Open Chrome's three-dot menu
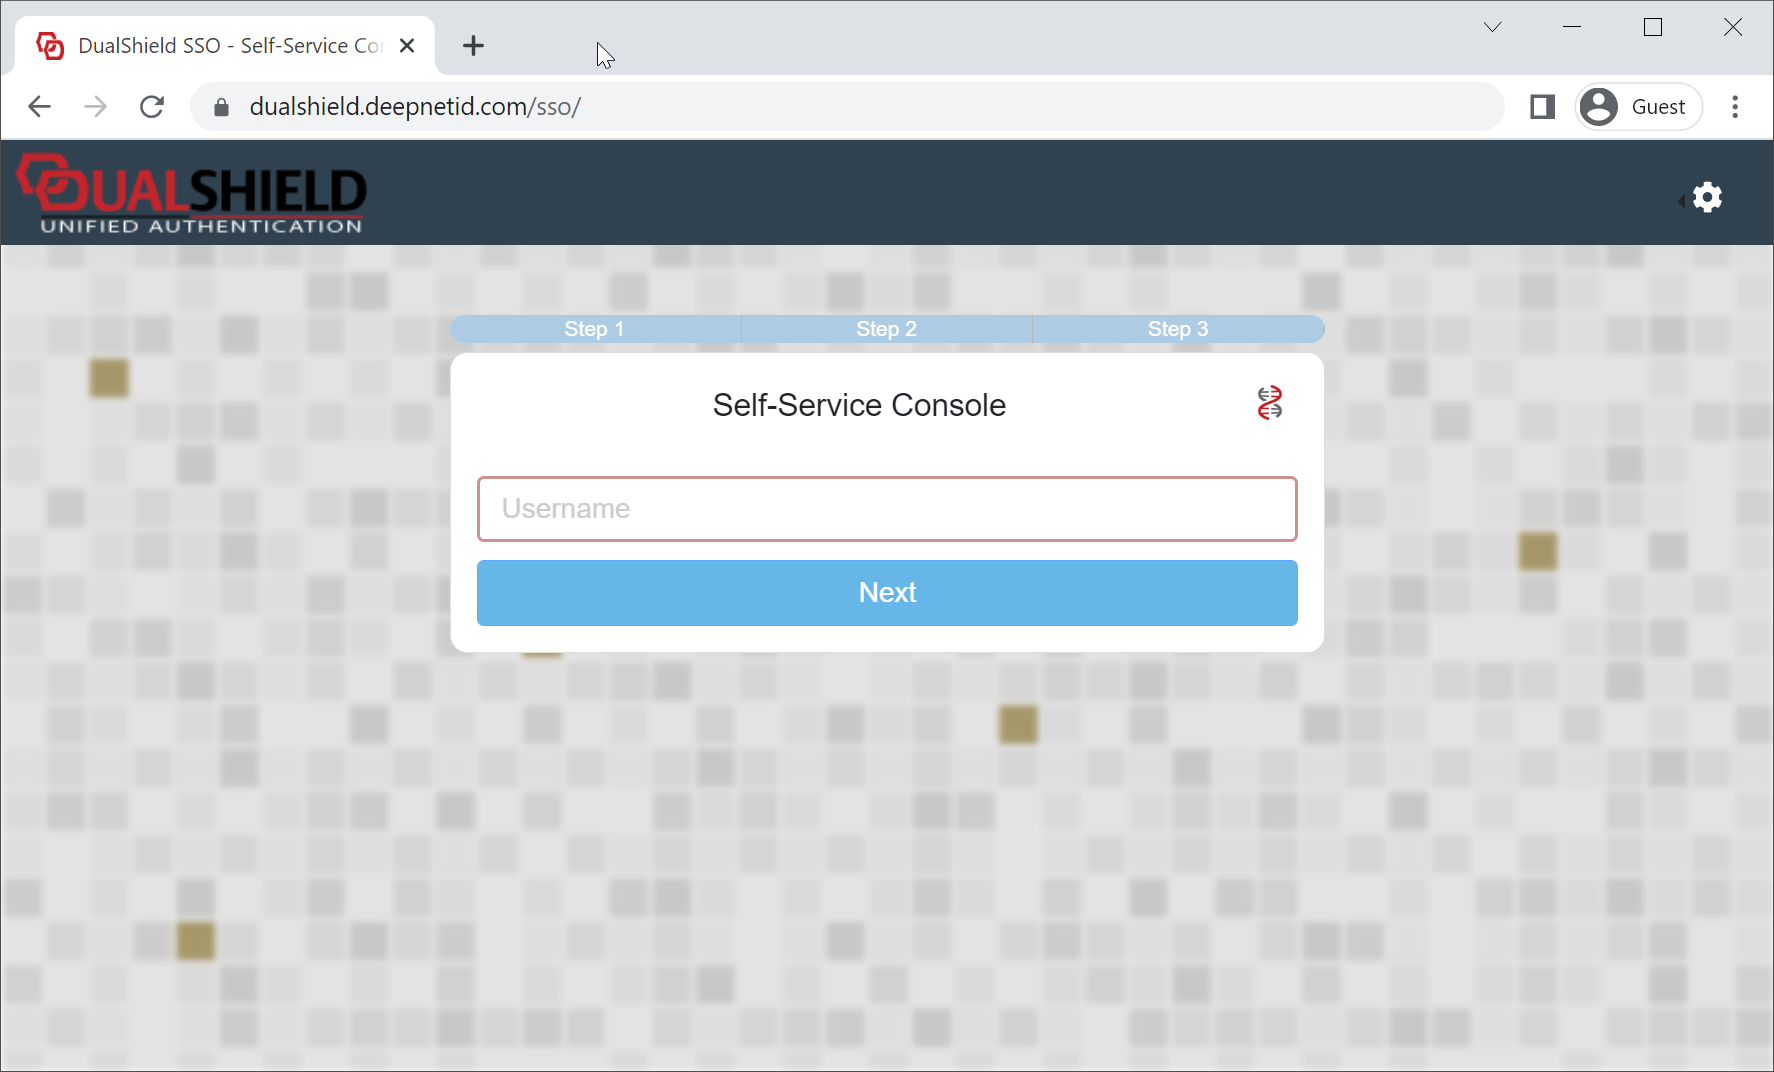This screenshot has width=1774, height=1072. point(1735,107)
